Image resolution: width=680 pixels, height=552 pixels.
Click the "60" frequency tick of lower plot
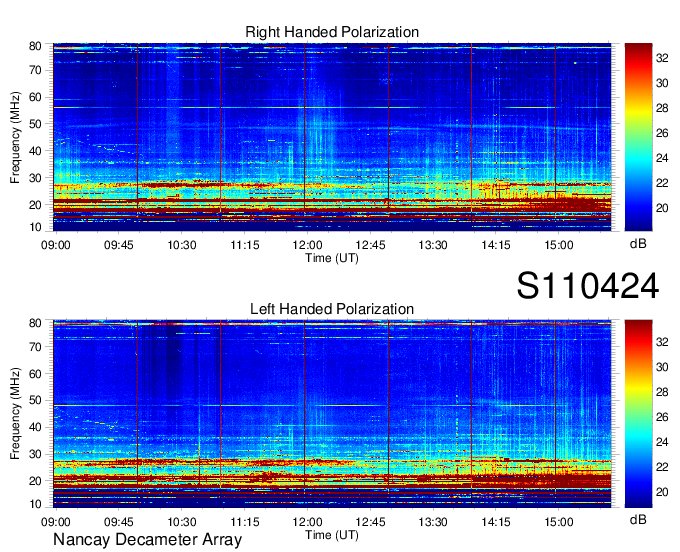click(35, 373)
